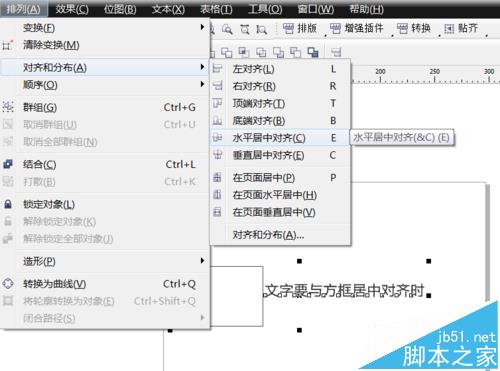Click the right-align icon beside 右对齐
Screen dimensions: 500x371
(x=217, y=86)
